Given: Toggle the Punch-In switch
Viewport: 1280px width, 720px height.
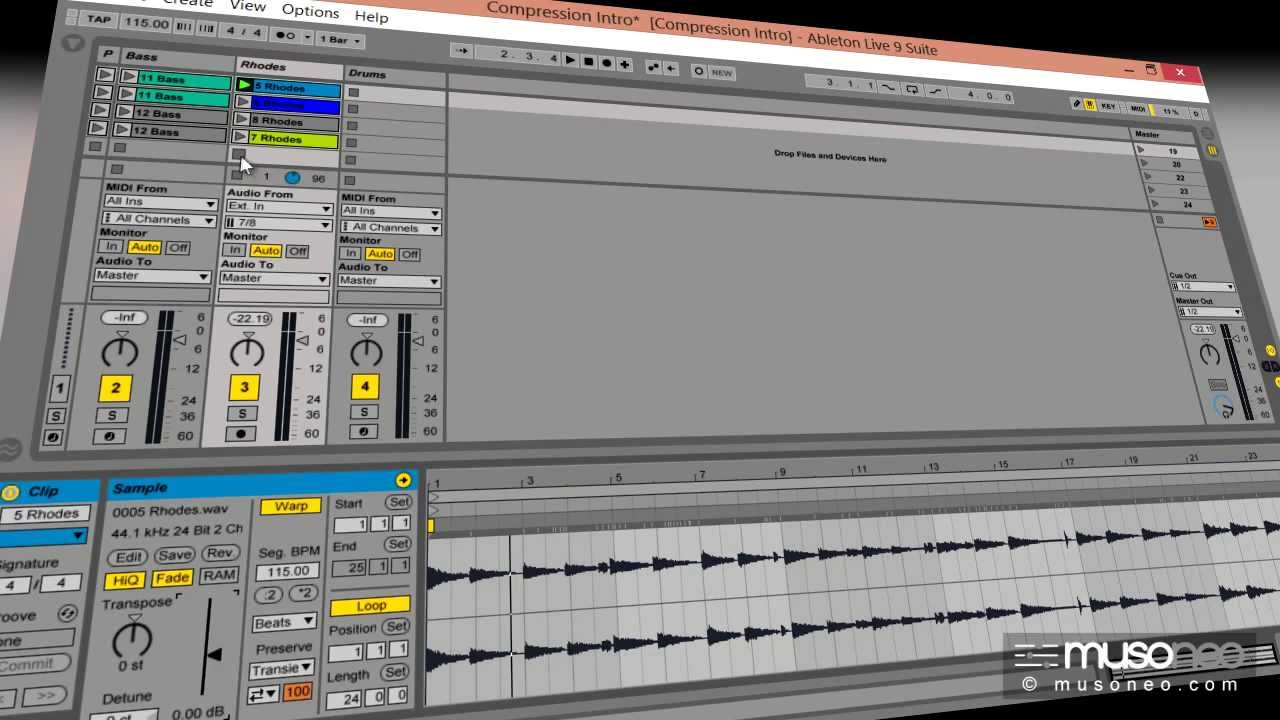Looking at the screenshot, I should pyautogui.click(x=887, y=88).
